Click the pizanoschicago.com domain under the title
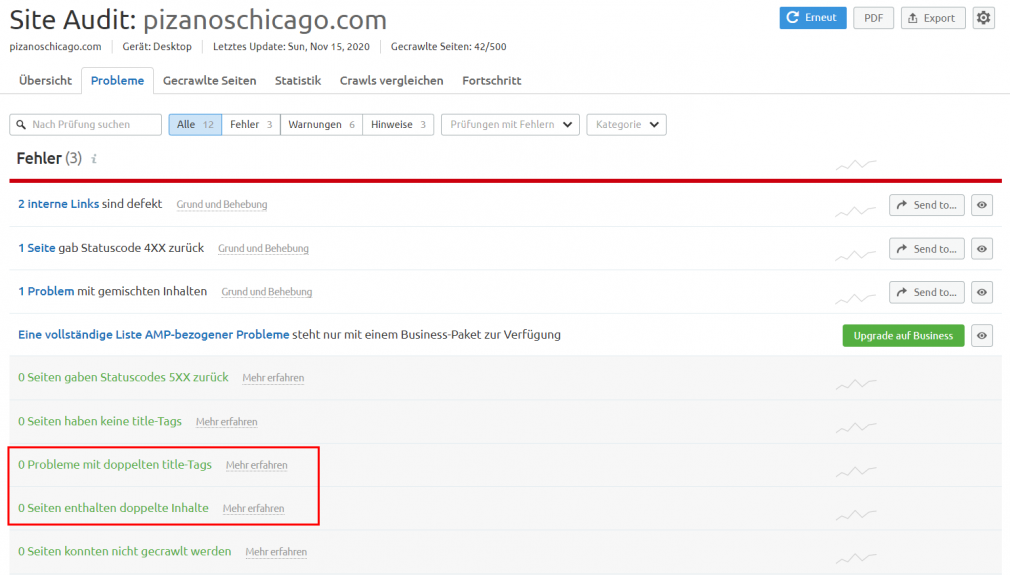The image size is (1010, 575). (x=55, y=46)
